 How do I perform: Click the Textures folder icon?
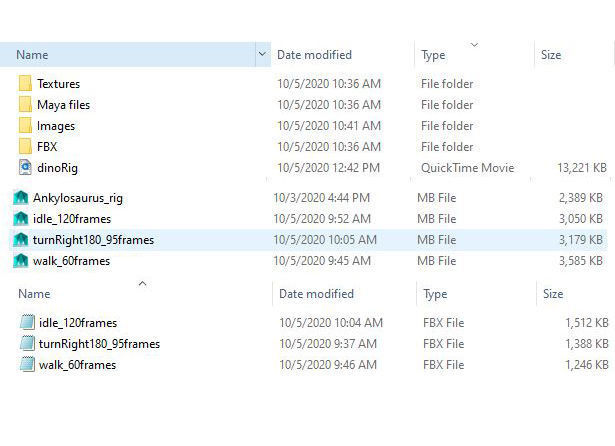click(x=25, y=84)
